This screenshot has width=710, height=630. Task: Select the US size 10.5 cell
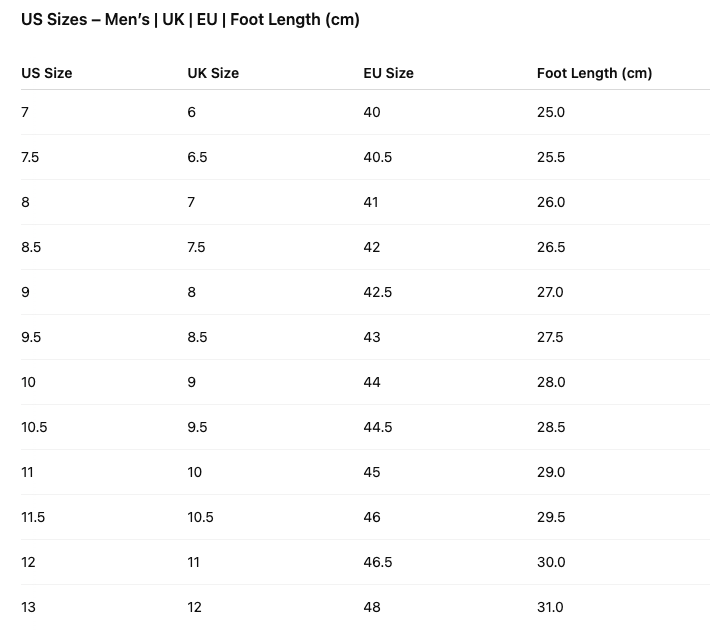(34, 427)
